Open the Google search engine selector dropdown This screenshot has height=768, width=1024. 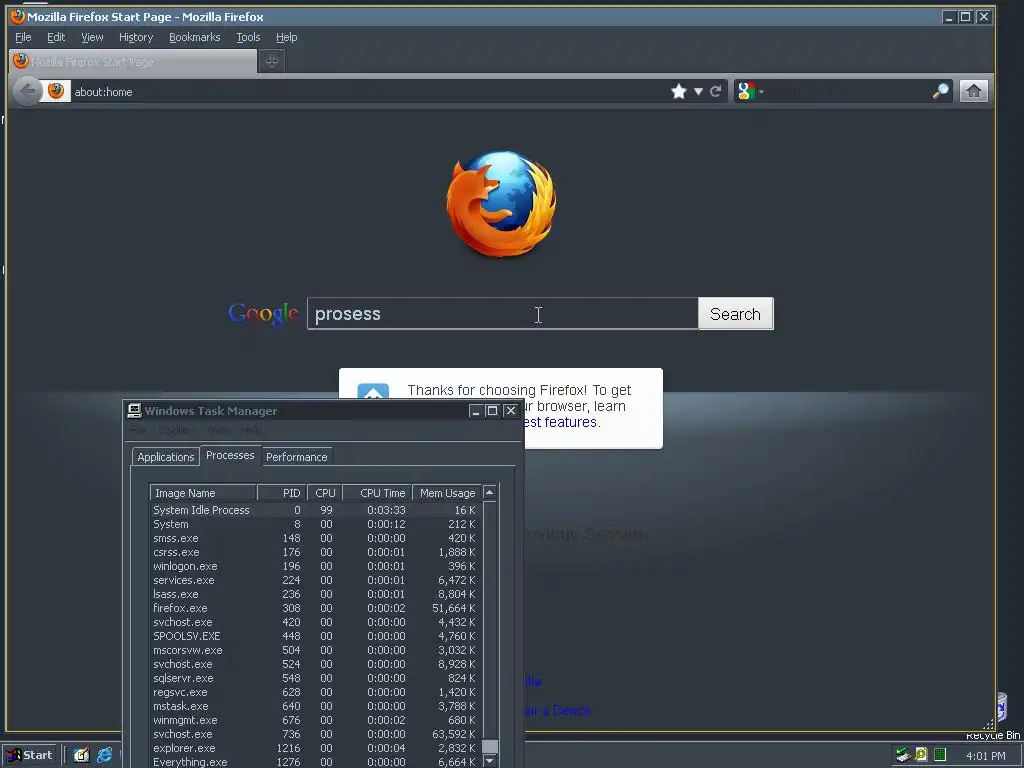point(750,91)
